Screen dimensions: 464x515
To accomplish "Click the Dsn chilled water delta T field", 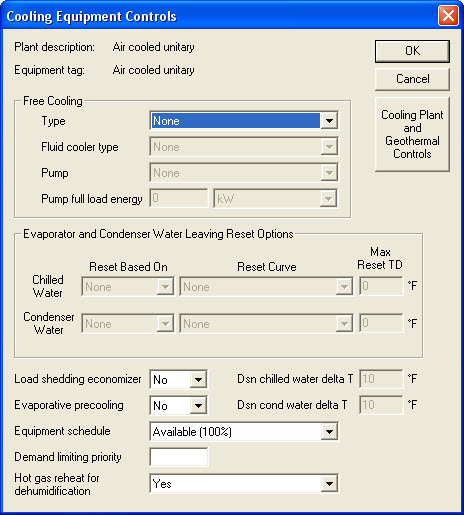I will 381,379.
